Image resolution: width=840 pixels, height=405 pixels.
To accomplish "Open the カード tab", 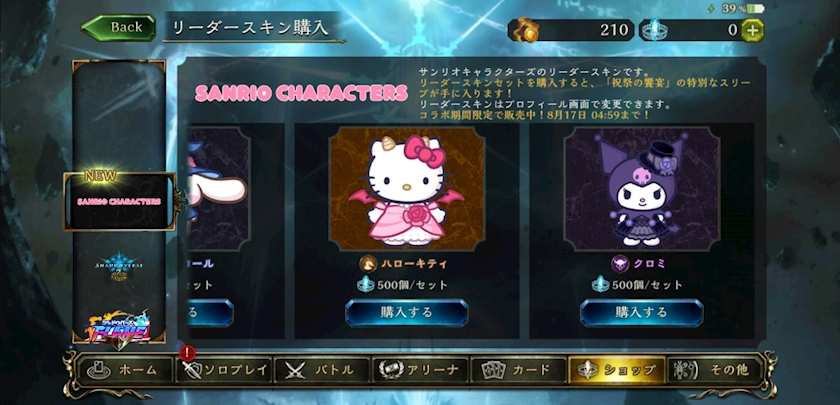I will [518, 370].
